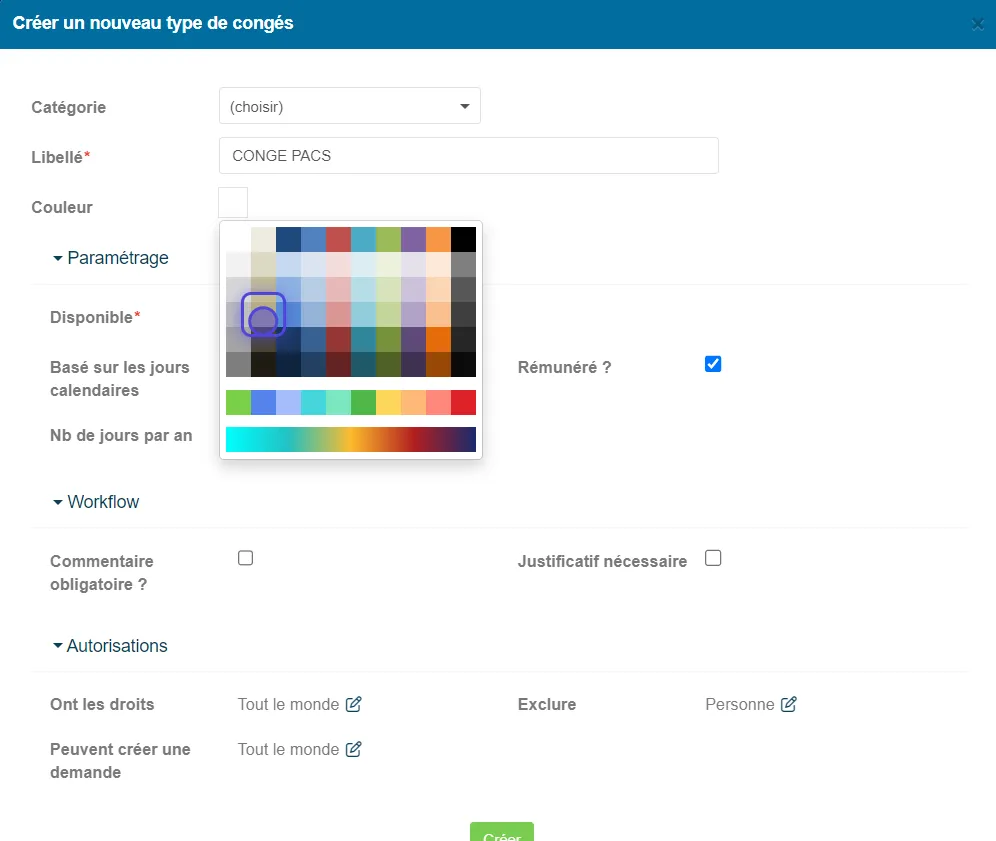Click the white Couleur preview box
996x841 pixels.
[233, 203]
